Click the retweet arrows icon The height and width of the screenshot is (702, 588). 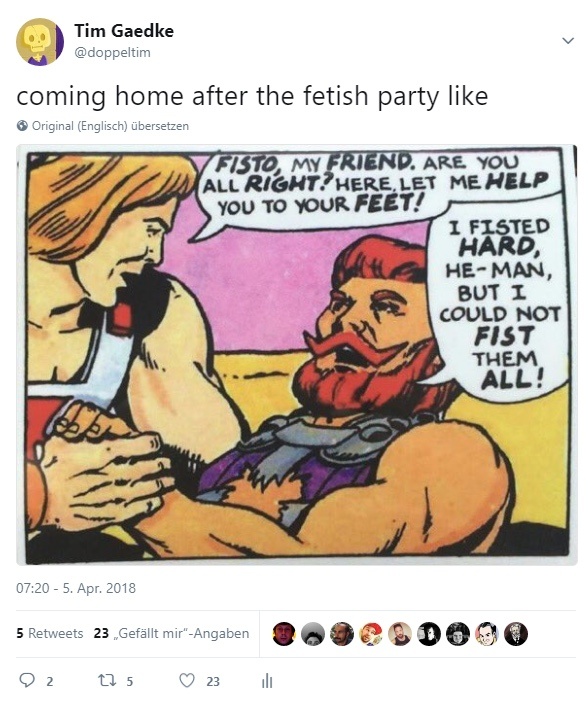107,681
